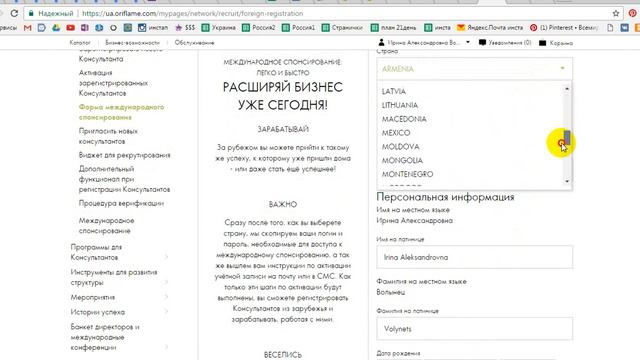640x360 pixels.
Task: Expand 'Банкет директоров и международные конференции' chevron
Action: (x=166, y=347)
